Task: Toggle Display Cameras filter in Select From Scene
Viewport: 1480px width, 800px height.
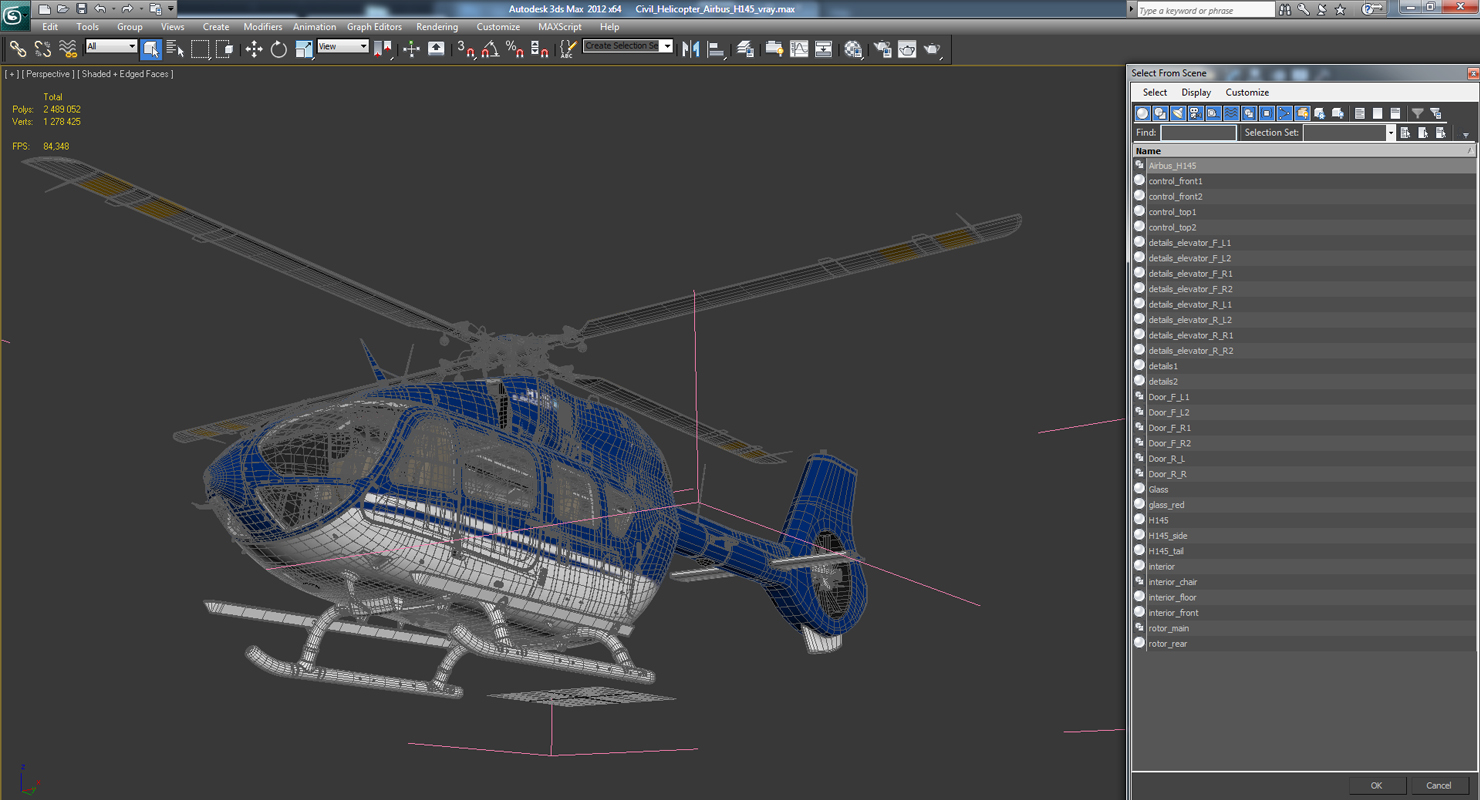Action: [1195, 113]
